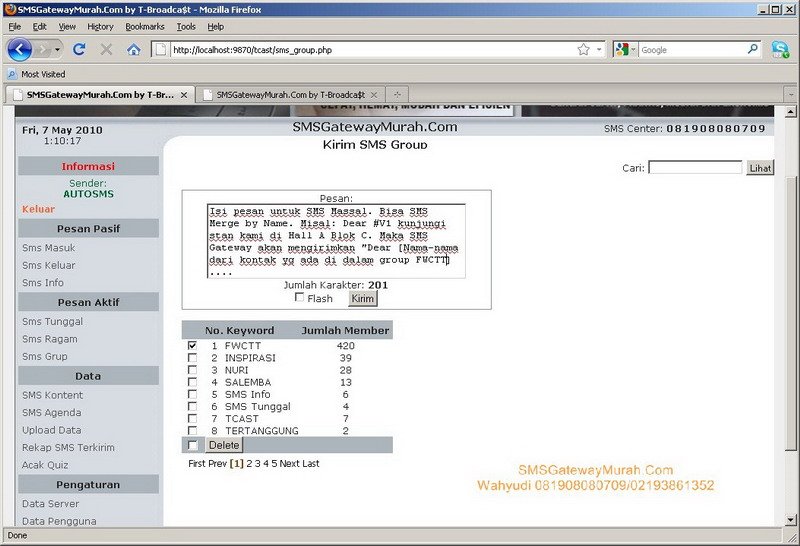
Task: Check the INSPIRASI group checkbox
Action: (192, 358)
